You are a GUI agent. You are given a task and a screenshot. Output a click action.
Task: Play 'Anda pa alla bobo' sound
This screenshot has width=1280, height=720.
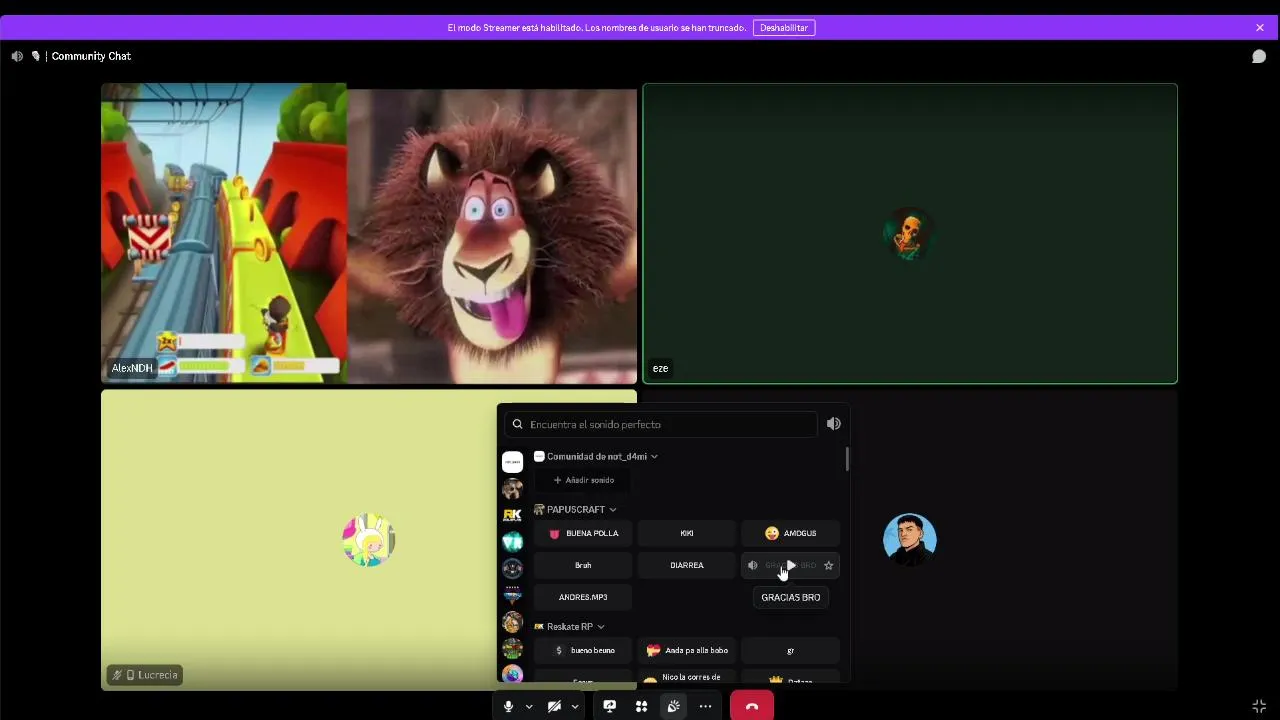(x=687, y=650)
